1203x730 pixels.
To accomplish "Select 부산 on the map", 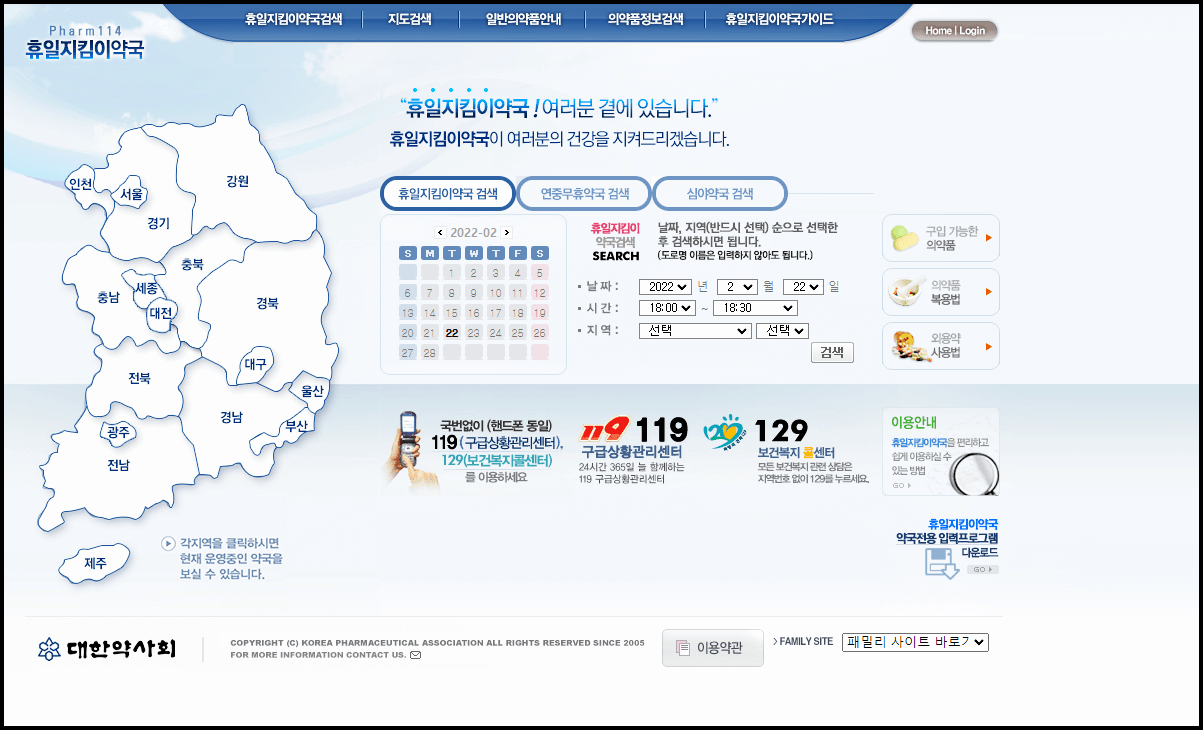I will (x=296, y=425).
